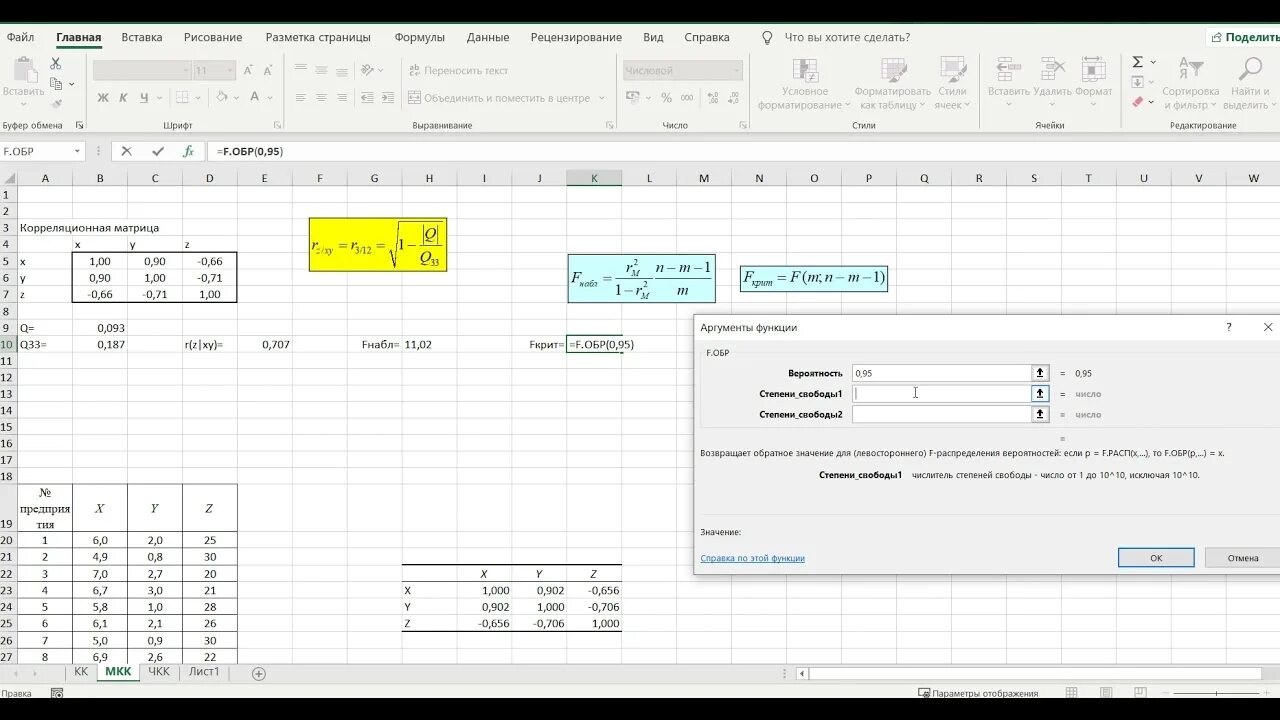Screen dimensions: 1280x720
Task: Switch to sheet tab ЧКК
Action: click(159, 672)
